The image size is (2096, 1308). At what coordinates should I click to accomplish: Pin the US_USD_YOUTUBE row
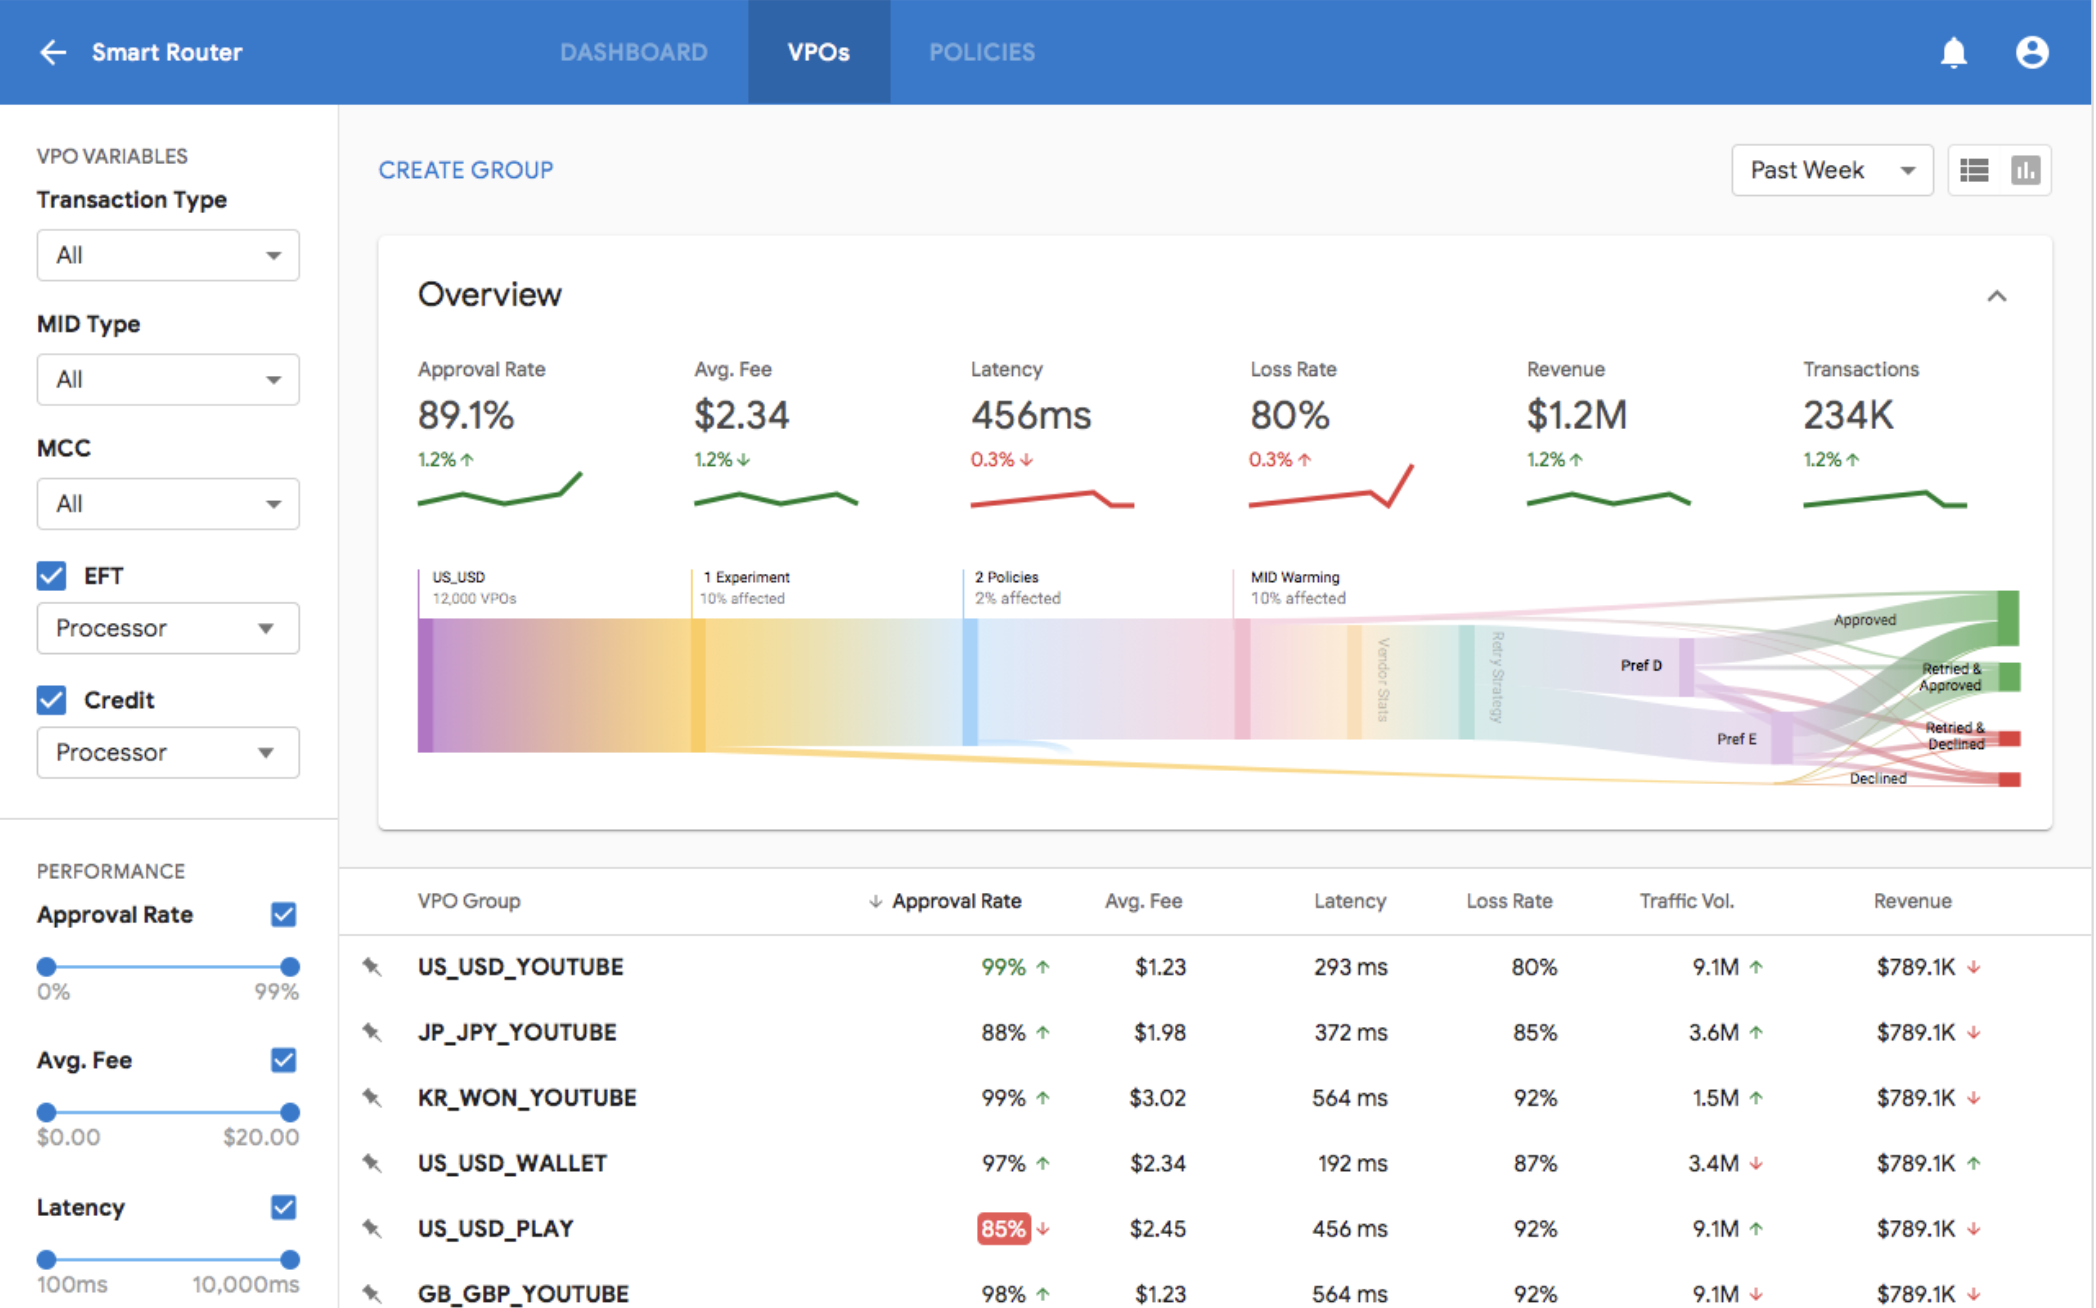tap(372, 967)
